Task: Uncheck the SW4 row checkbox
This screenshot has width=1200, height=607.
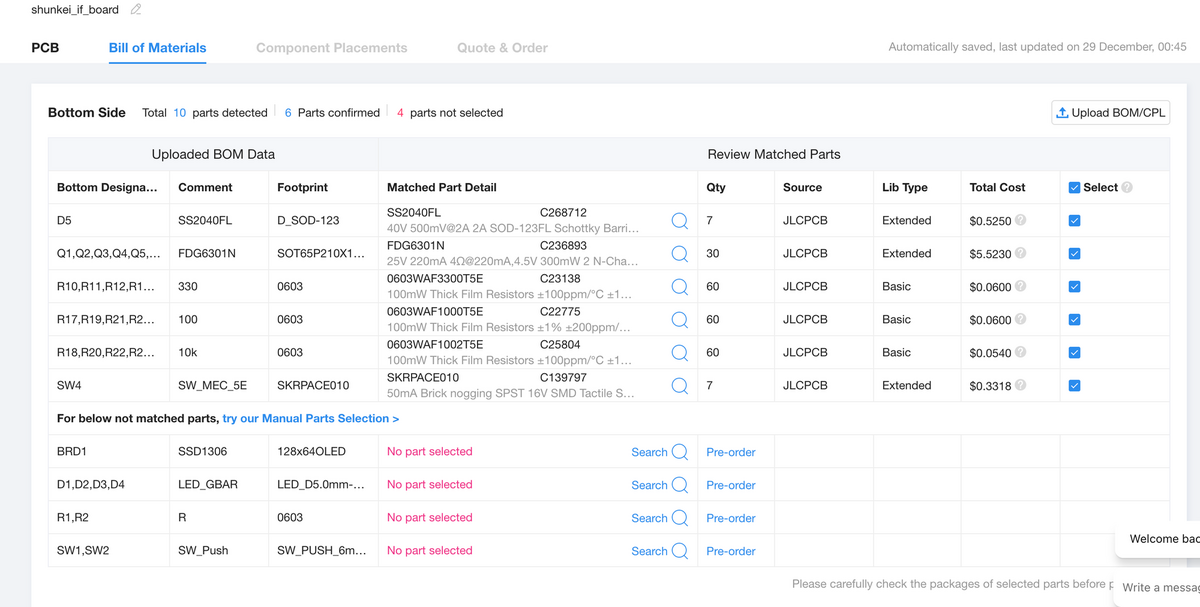Action: click(1074, 386)
